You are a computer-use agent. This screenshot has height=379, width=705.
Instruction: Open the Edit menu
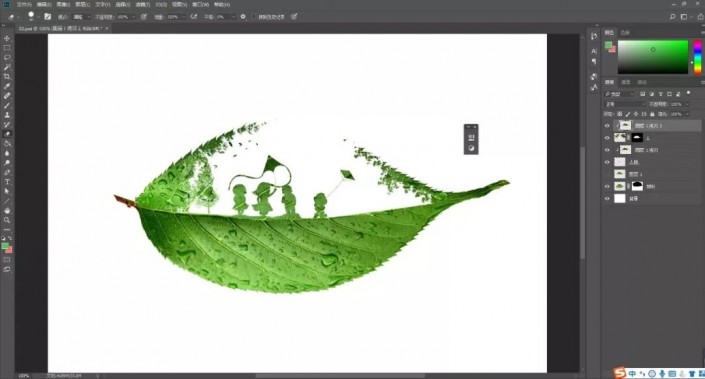tap(44, 4)
